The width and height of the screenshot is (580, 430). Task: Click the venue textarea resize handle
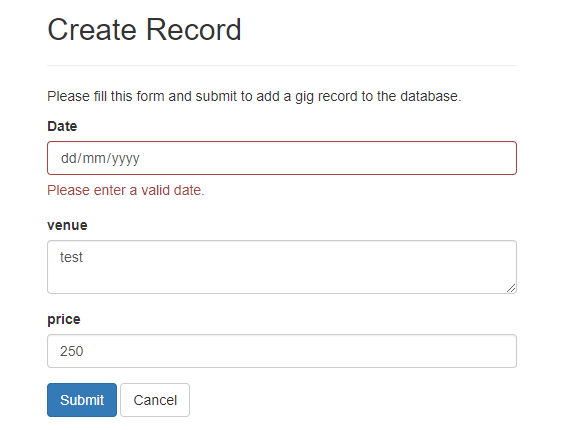point(511,288)
